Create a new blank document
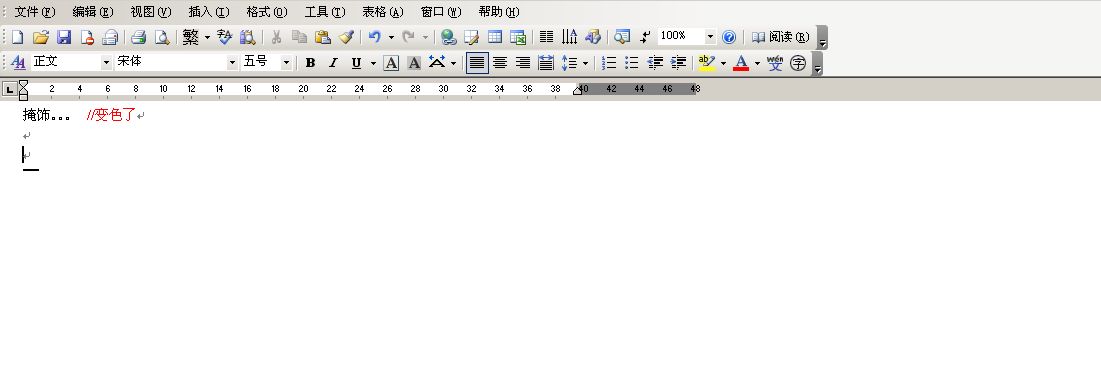The height and width of the screenshot is (387, 1101). click(18, 37)
